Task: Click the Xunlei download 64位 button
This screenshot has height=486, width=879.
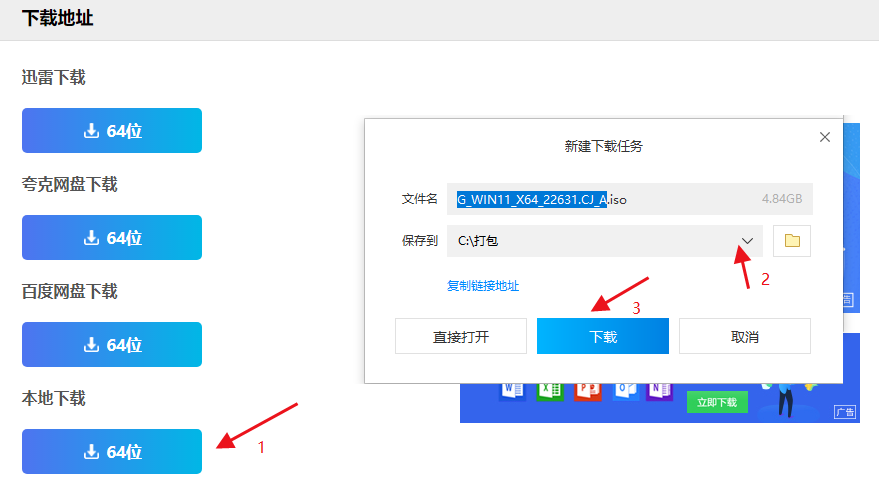Action: (112, 131)
